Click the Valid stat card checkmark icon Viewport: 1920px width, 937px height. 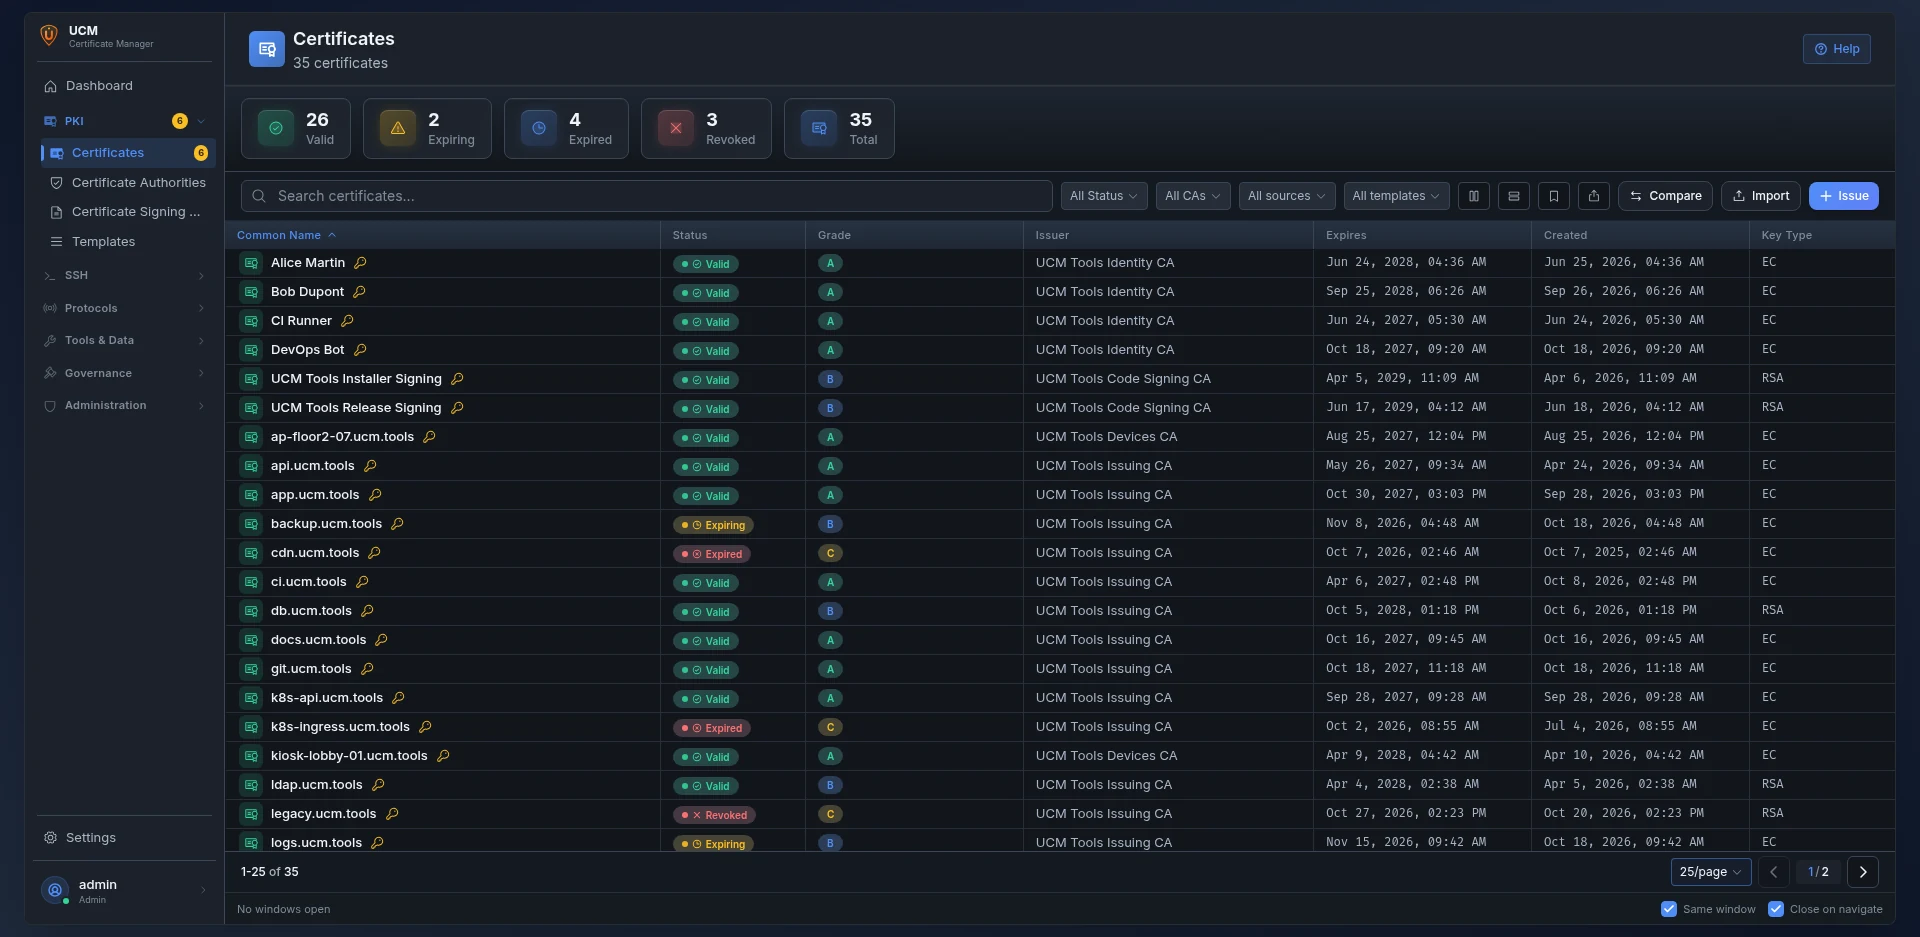click(276, 128)
